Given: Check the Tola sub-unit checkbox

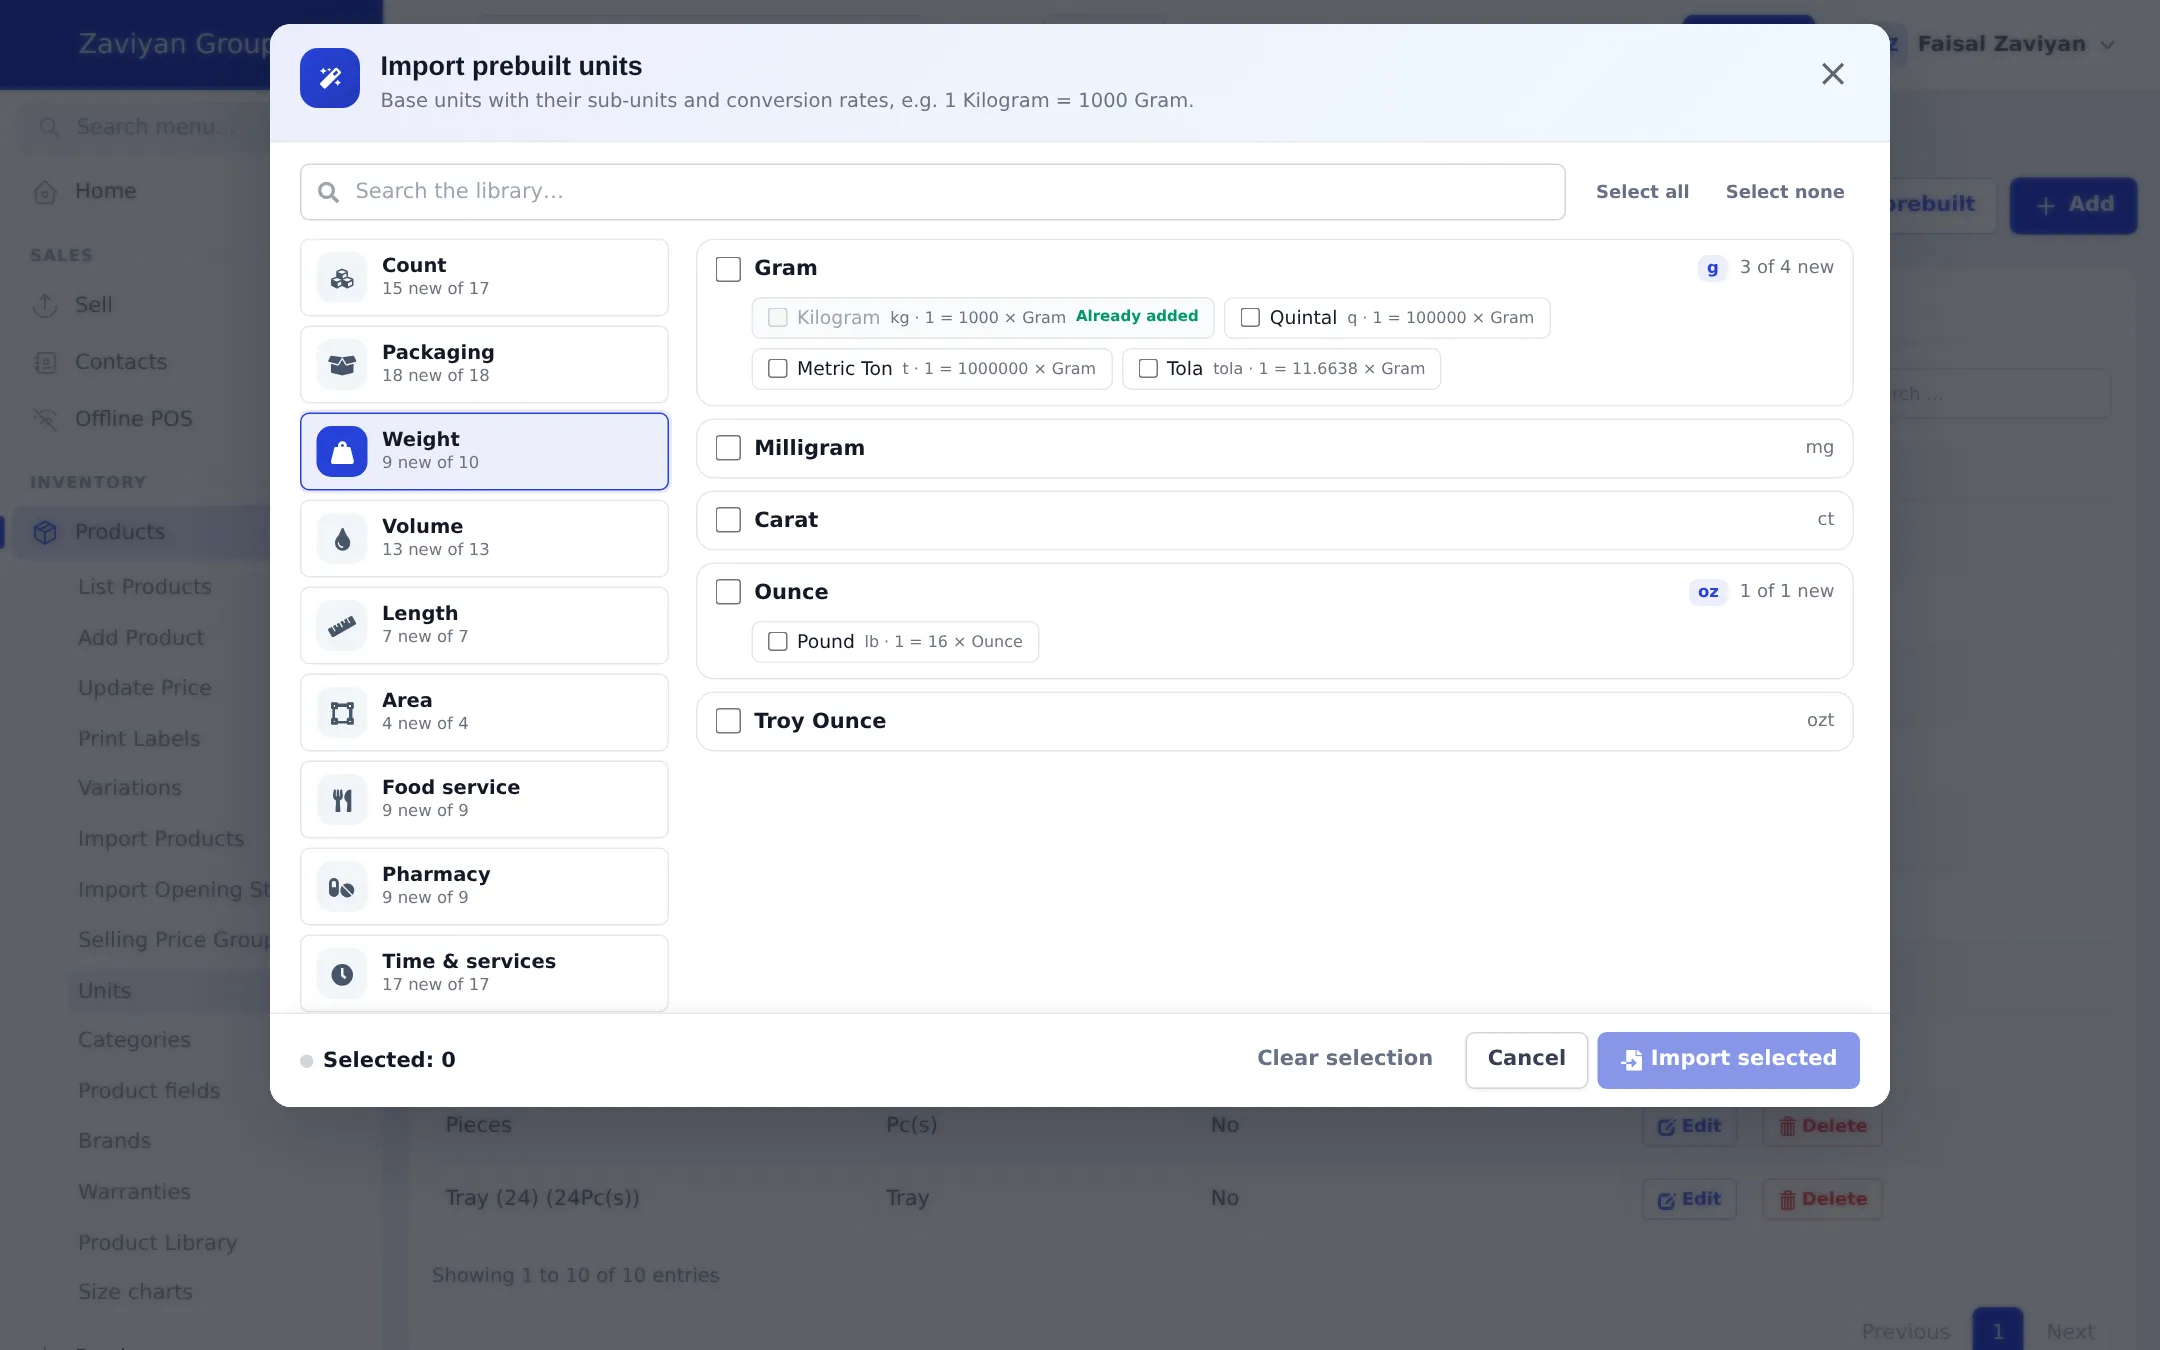Looking at the screenshot, I should pos(1148,369).
